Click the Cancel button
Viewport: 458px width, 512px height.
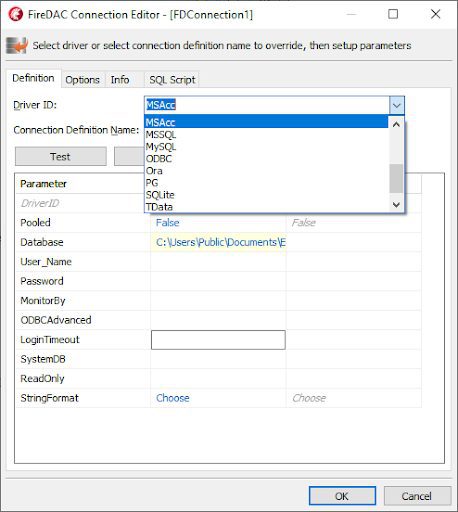click(417, 496)
